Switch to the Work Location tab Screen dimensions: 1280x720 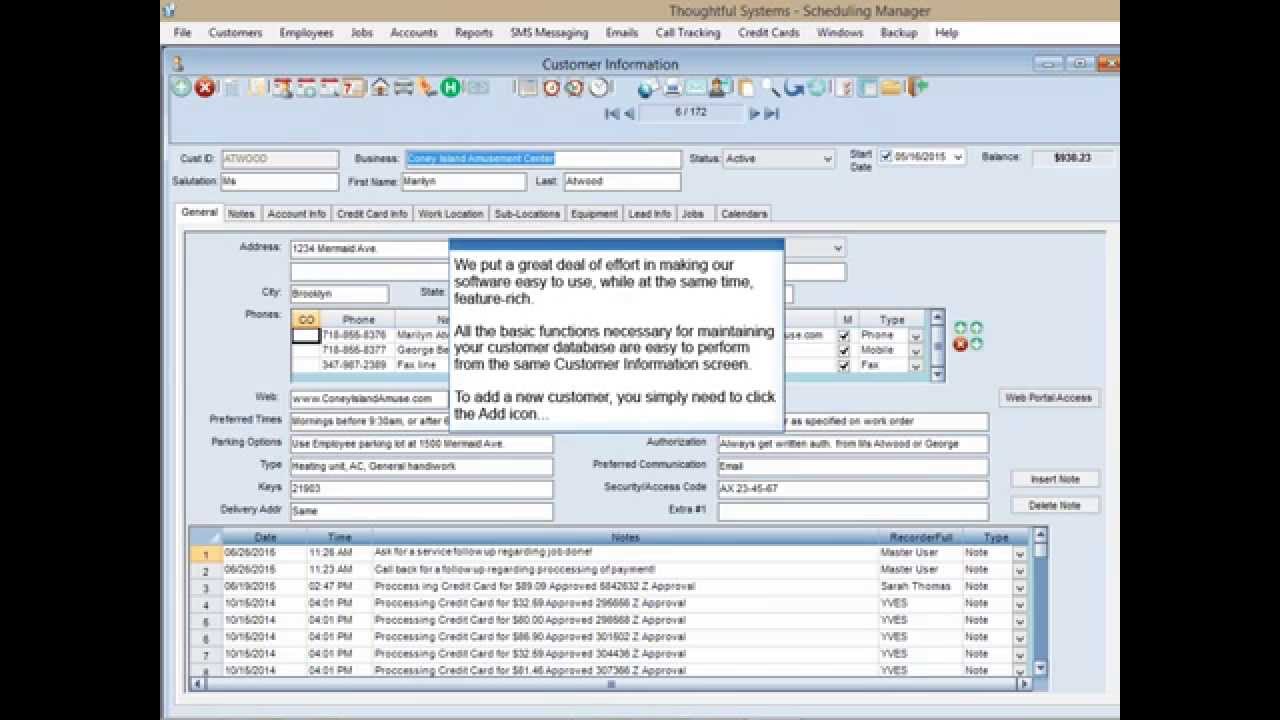tap(450, 214)
